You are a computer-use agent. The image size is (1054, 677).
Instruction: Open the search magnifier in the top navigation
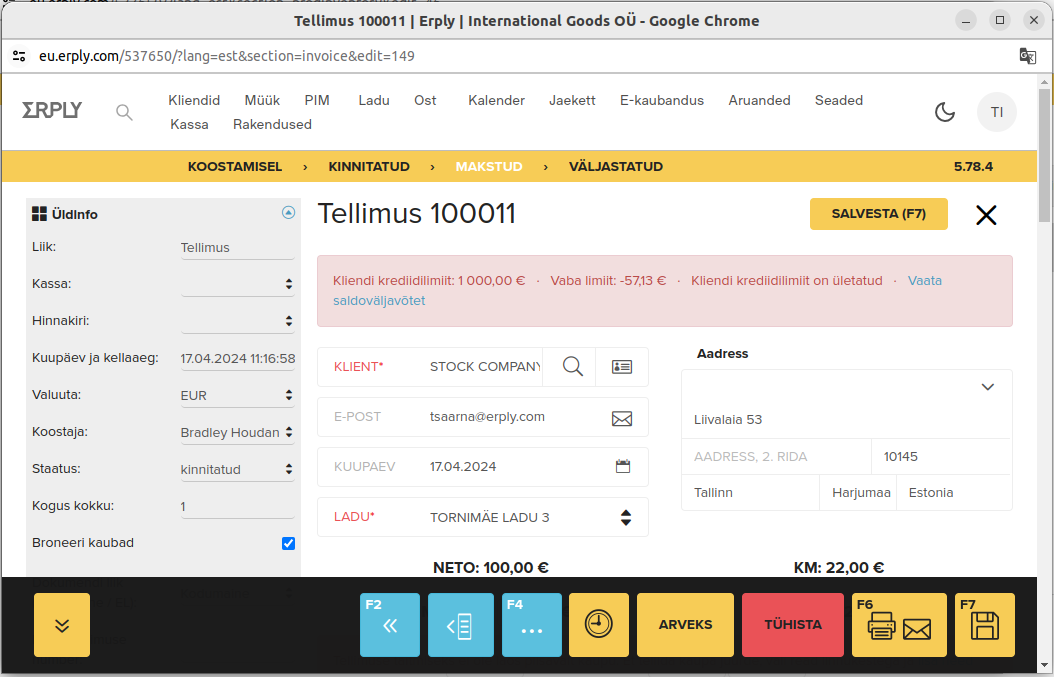click(x=124, y=112)
